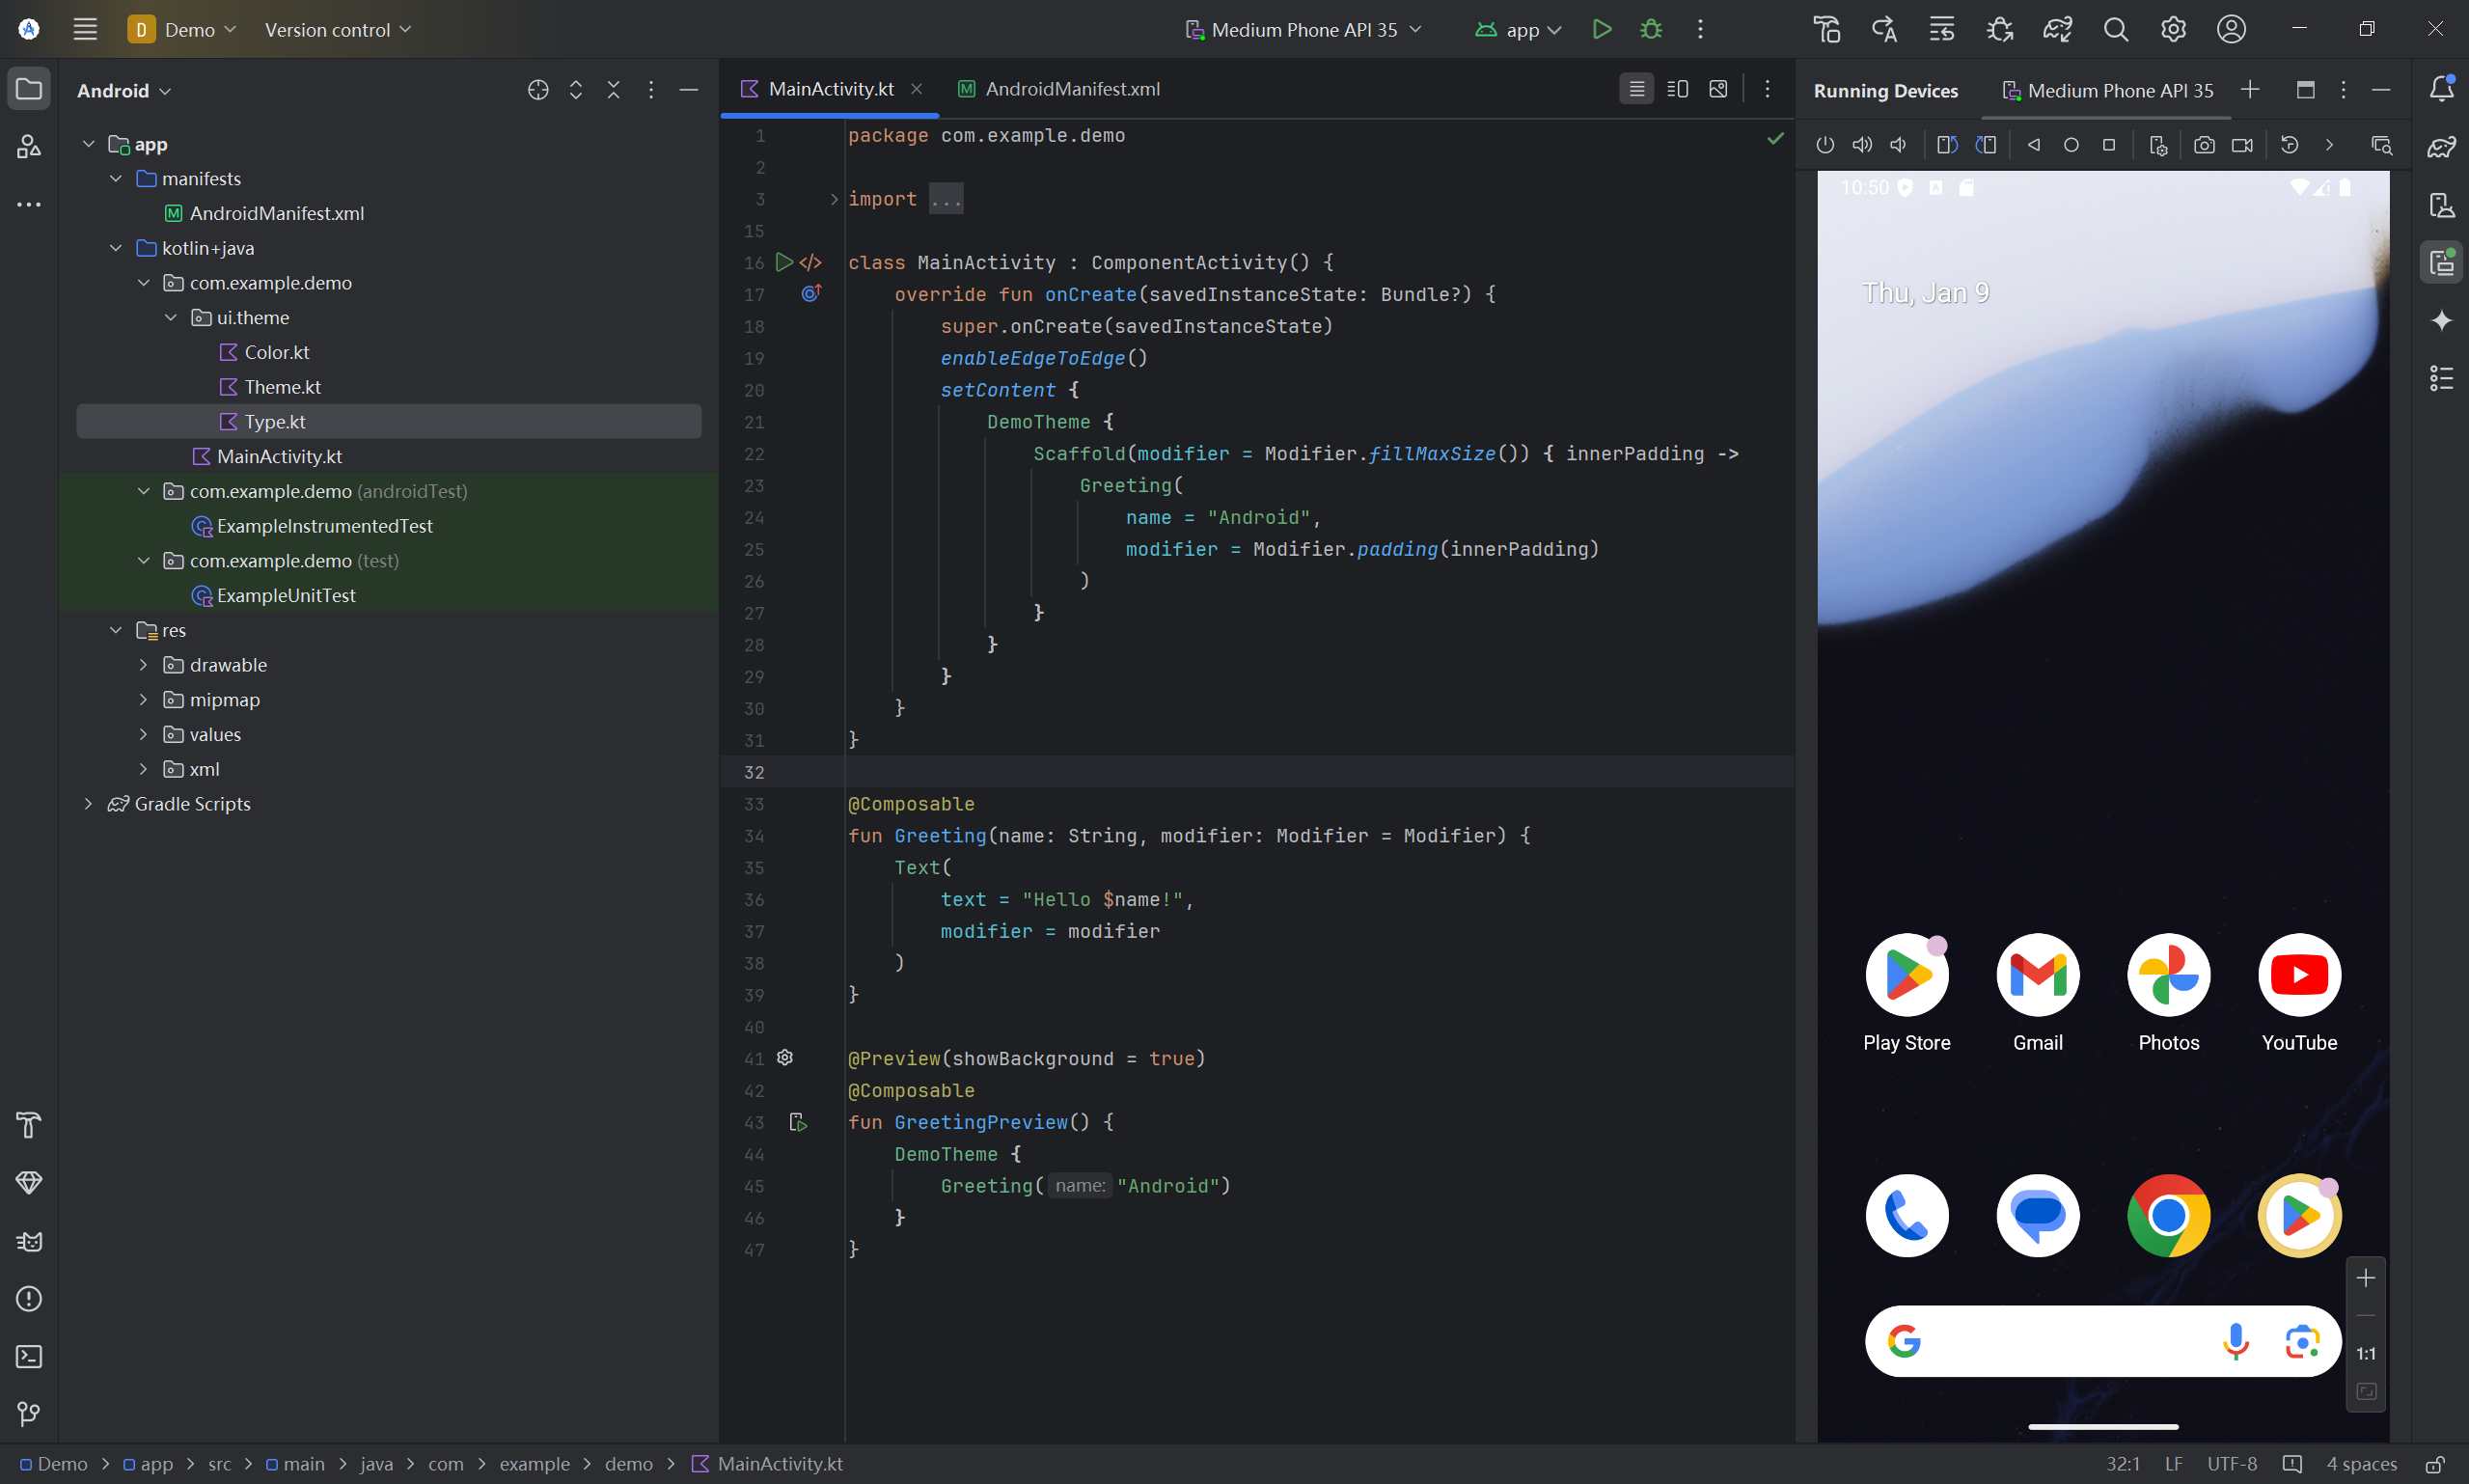Click the Debug app bug icon
This screenshot has height=1484, width=2469.
(x=1651, y=29)
